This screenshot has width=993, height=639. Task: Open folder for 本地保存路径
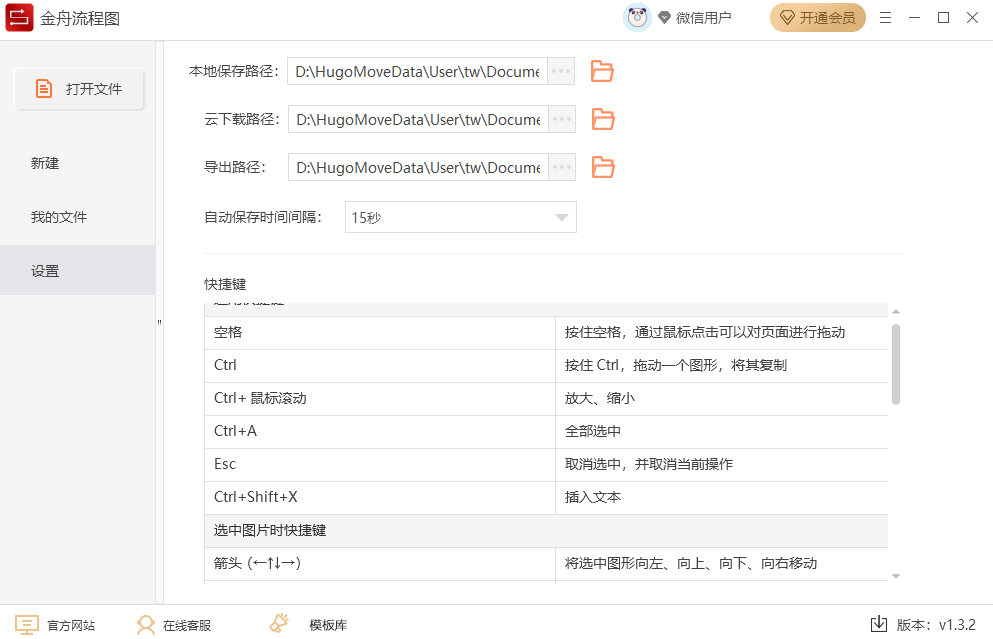pos(602,72)
